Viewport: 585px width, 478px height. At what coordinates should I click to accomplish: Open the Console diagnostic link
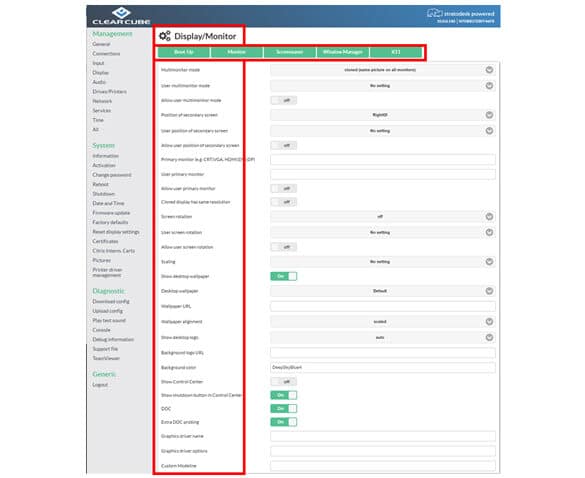101,330
